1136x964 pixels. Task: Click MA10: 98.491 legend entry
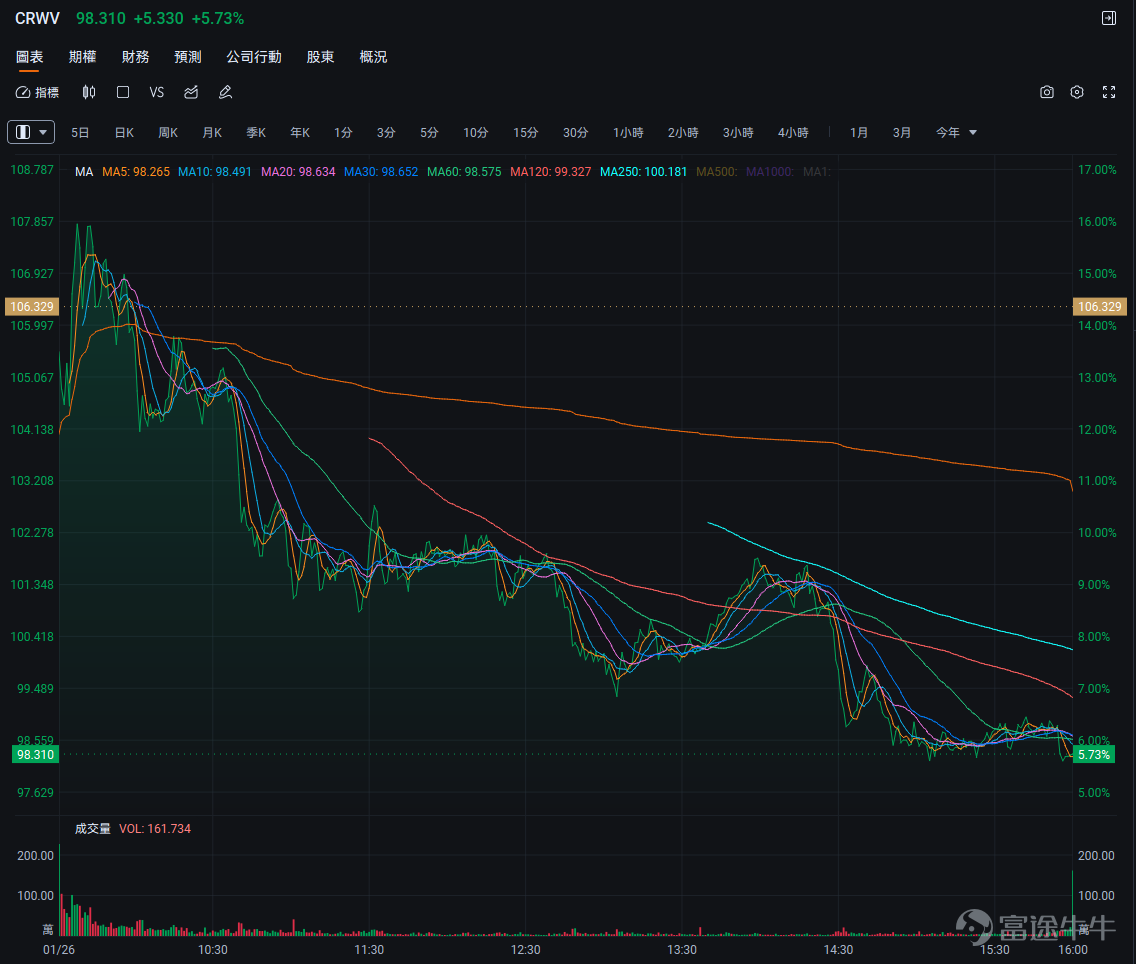(214, 172)
